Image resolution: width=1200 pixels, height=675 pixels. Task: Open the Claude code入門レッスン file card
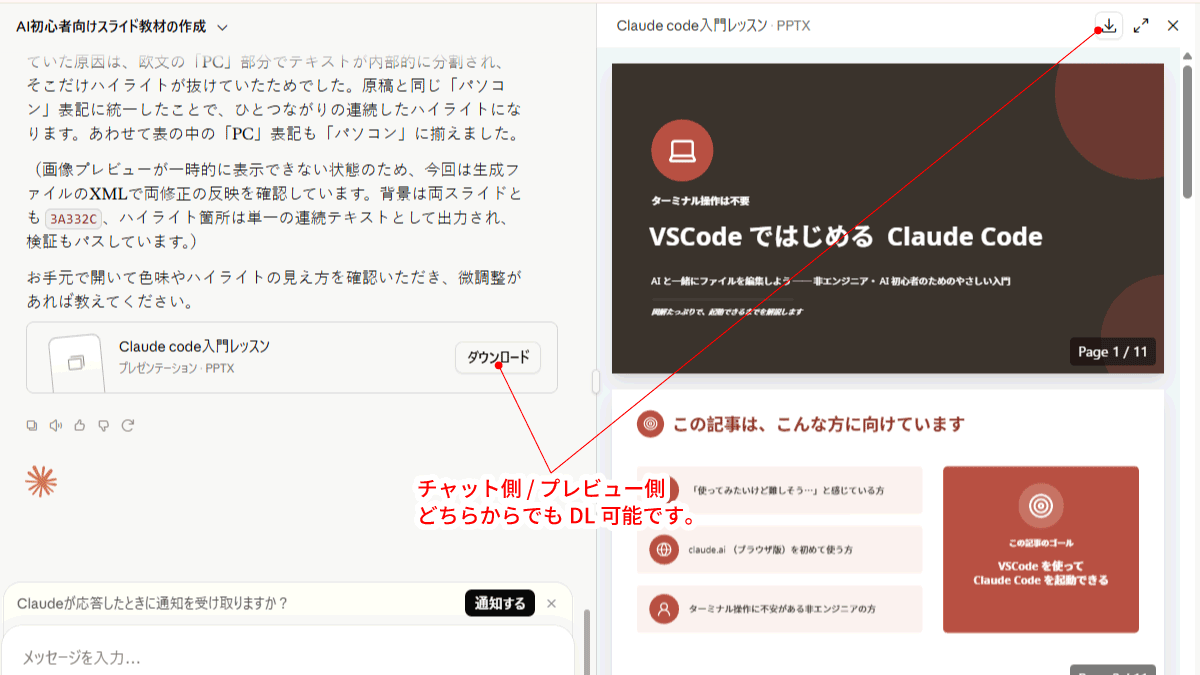[x=292, y=357]
